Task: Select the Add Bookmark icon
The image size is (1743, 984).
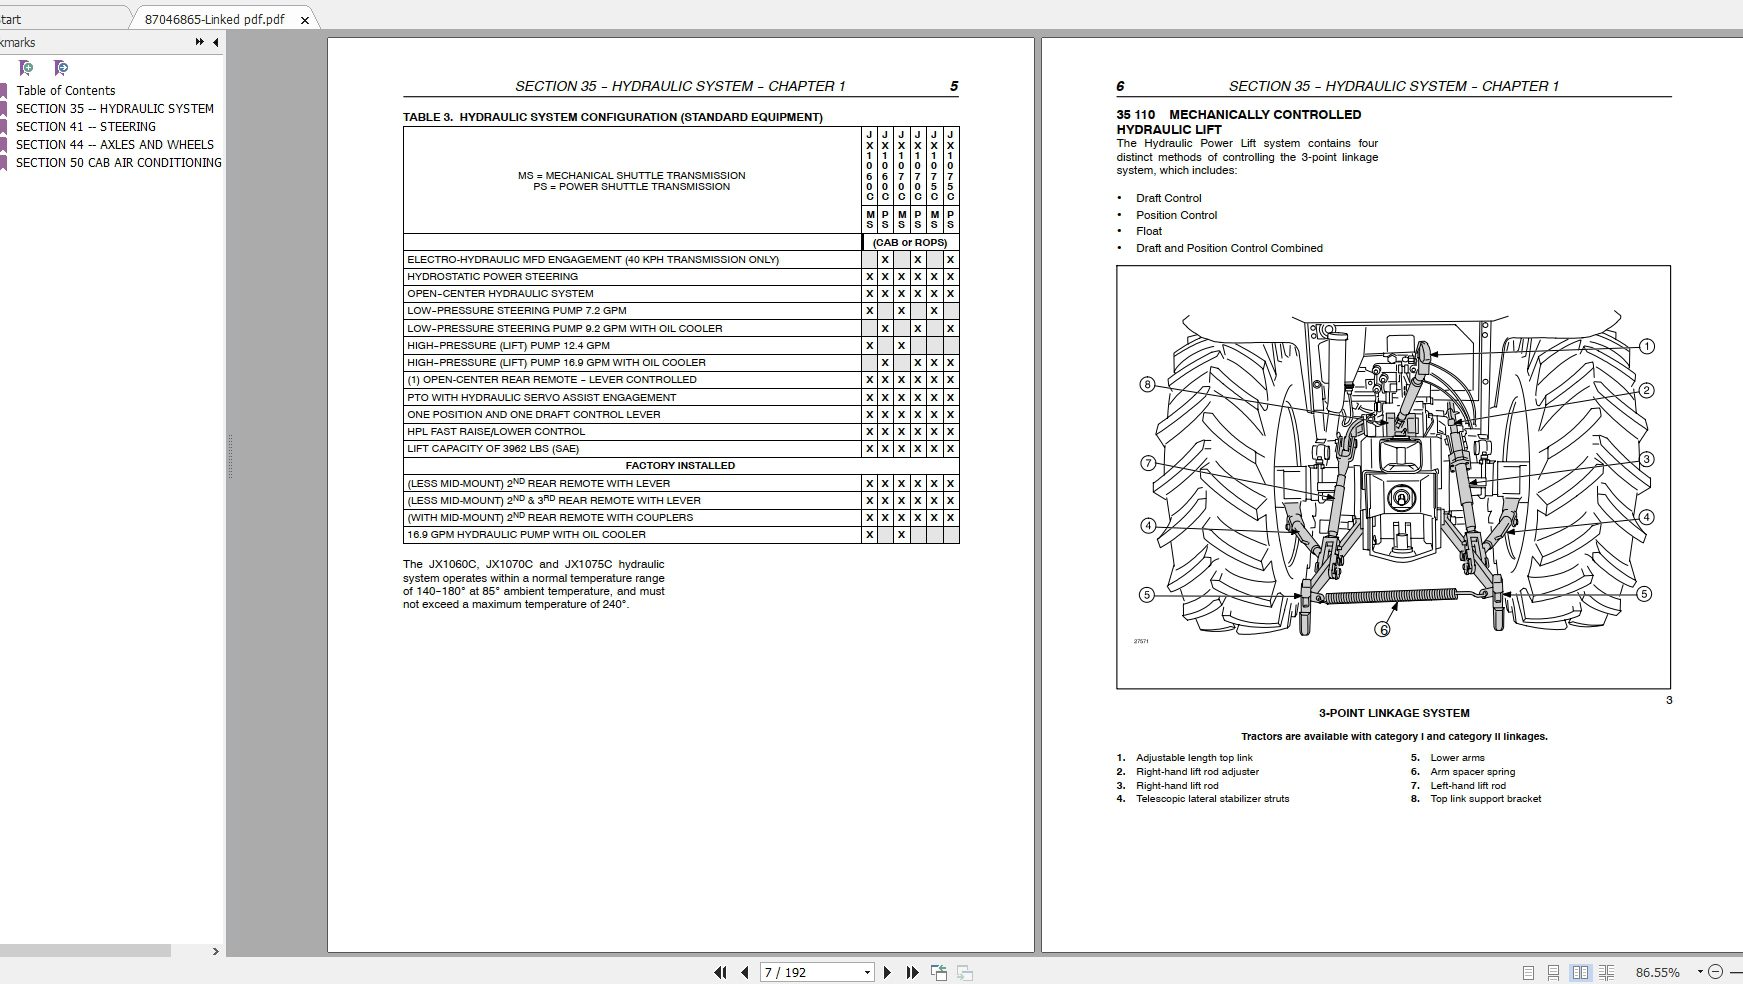Action: pyautogui.click(x=27, y=69)
